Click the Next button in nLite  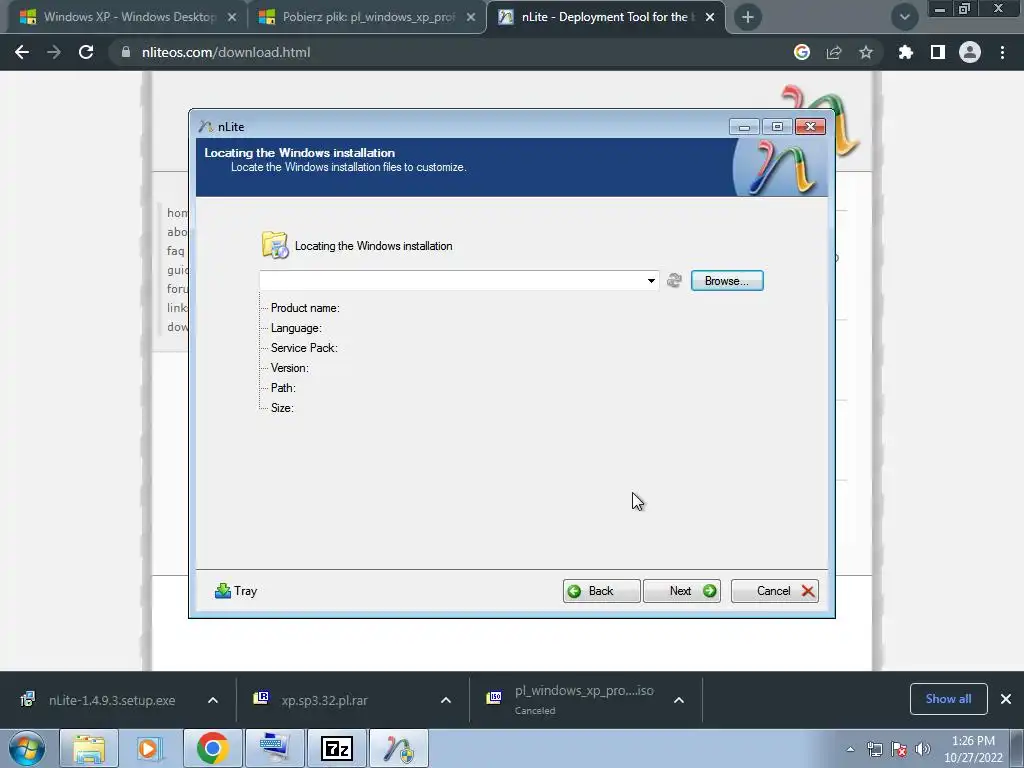pyautogui.click(x=682, y=591)
